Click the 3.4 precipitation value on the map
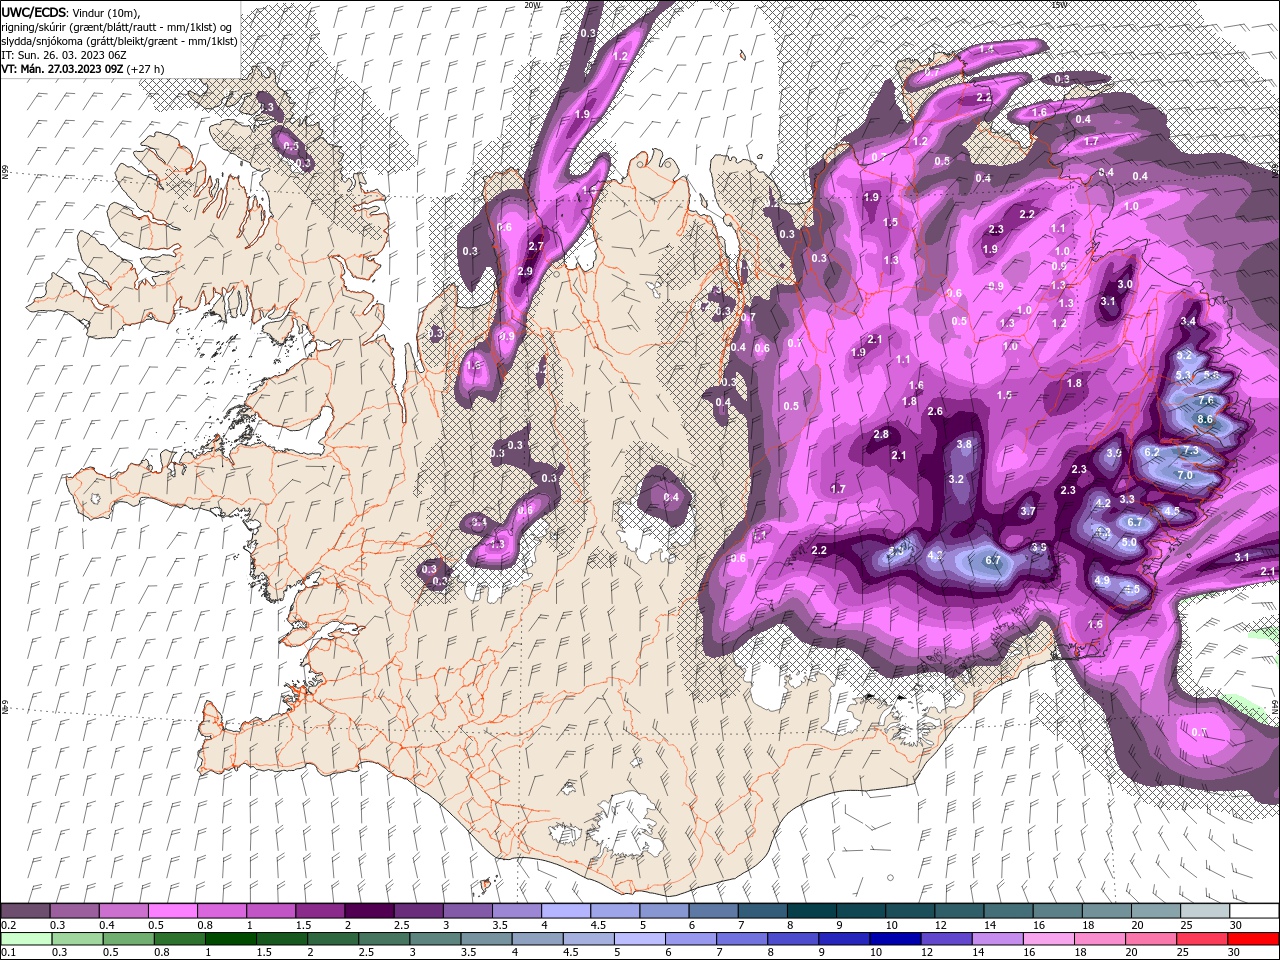1280x960 pixels. pyautogui.click(x=1188, y=321)
